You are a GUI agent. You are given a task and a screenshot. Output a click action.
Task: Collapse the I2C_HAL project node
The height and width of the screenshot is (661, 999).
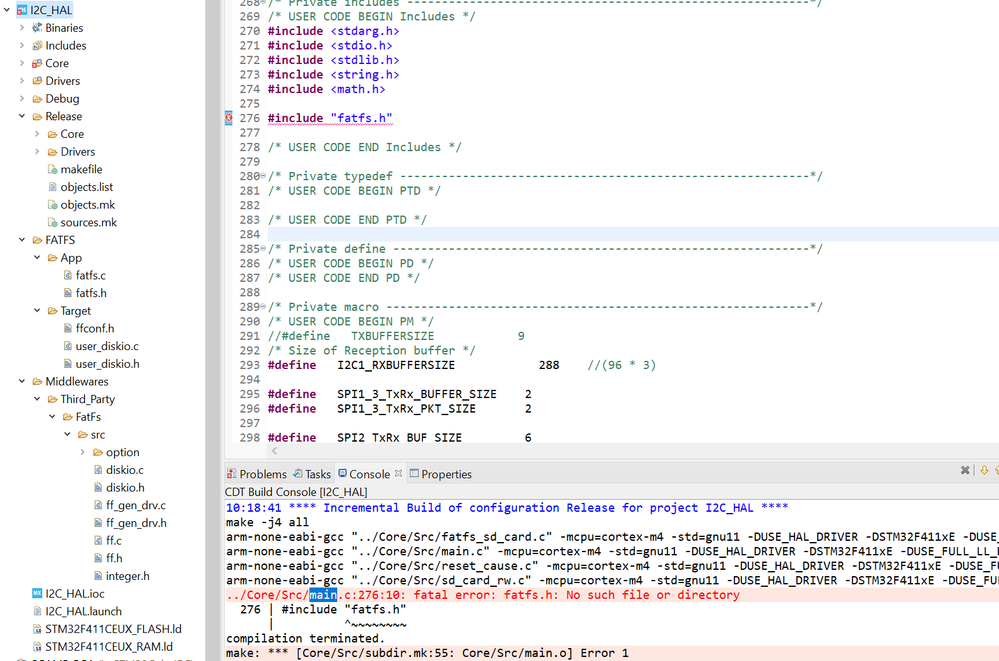[7, 10]
